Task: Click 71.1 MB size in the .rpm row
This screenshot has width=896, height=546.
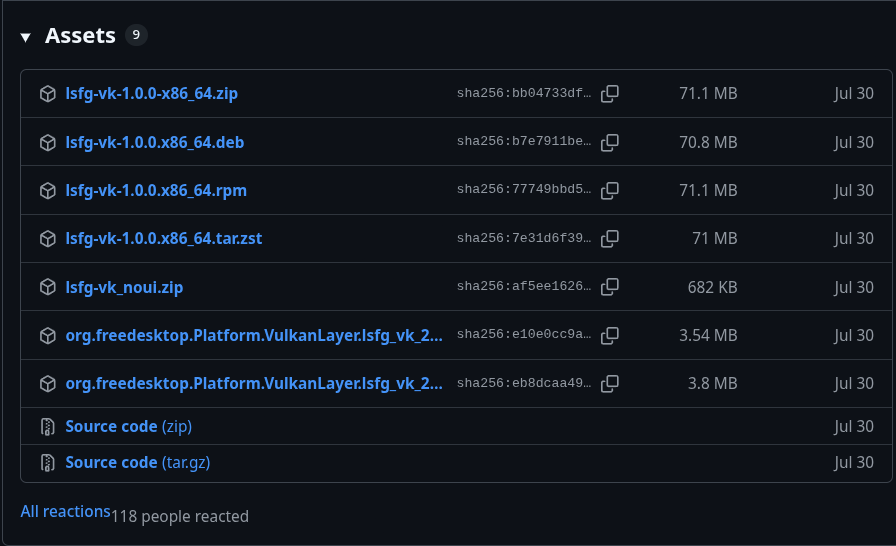Action: point(708,190)
